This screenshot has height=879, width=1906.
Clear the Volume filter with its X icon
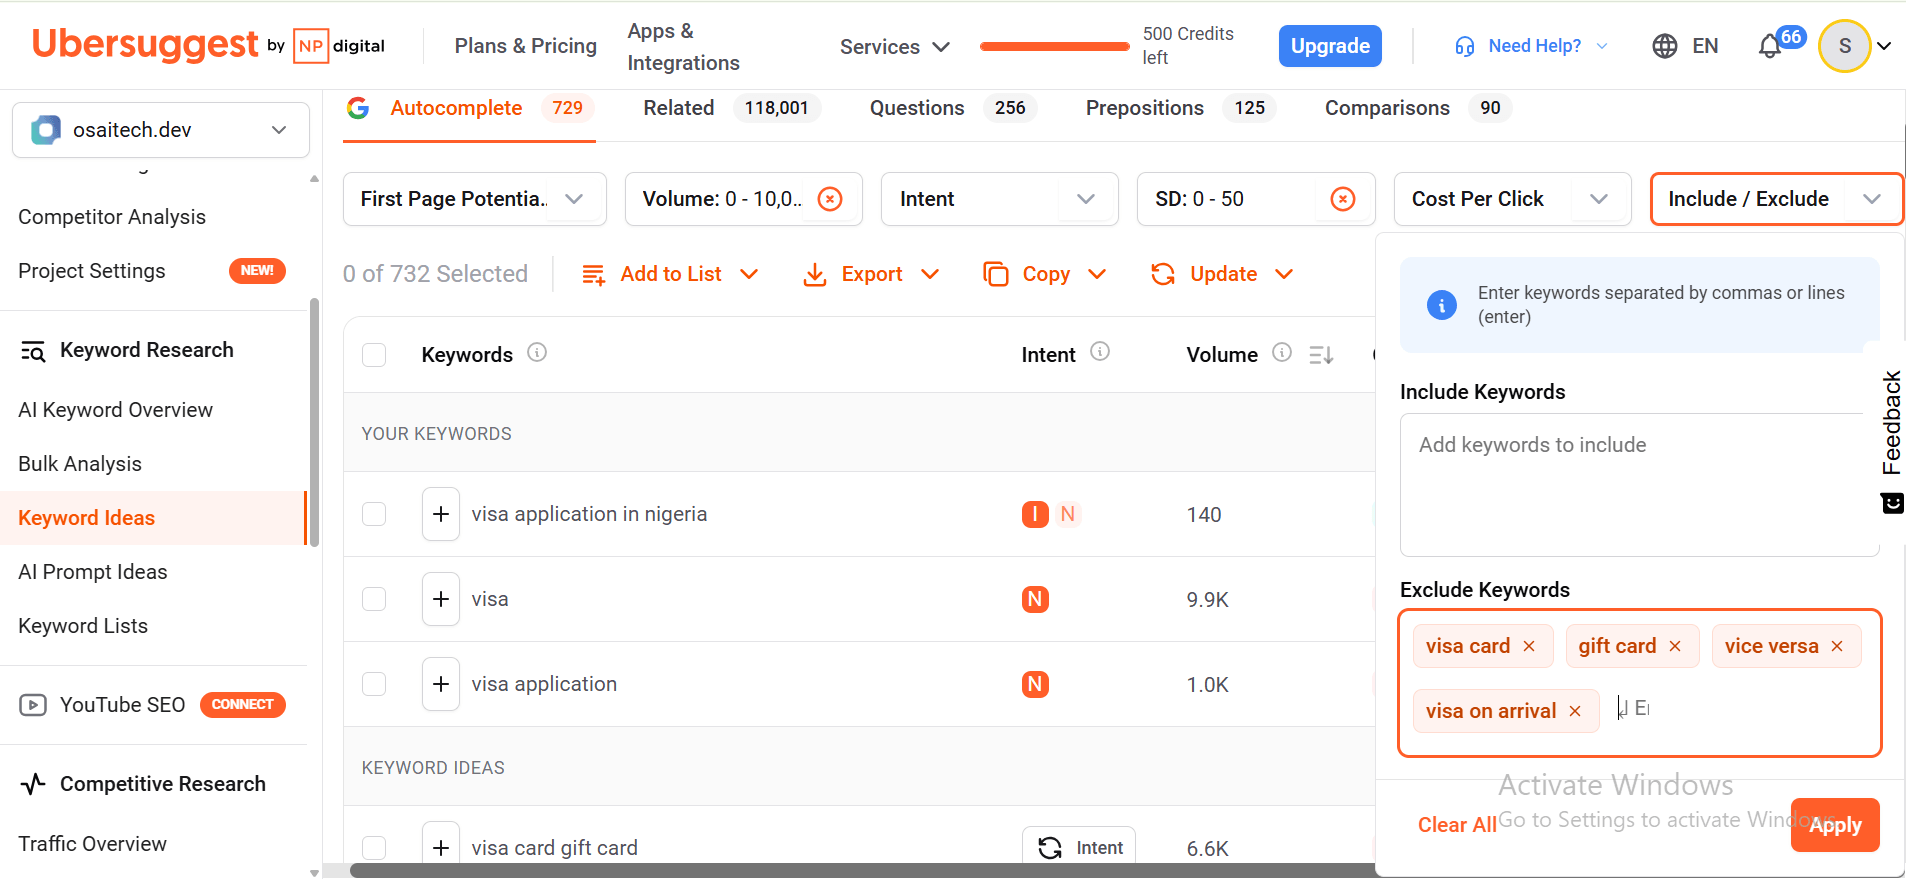(x=830, y=199)
